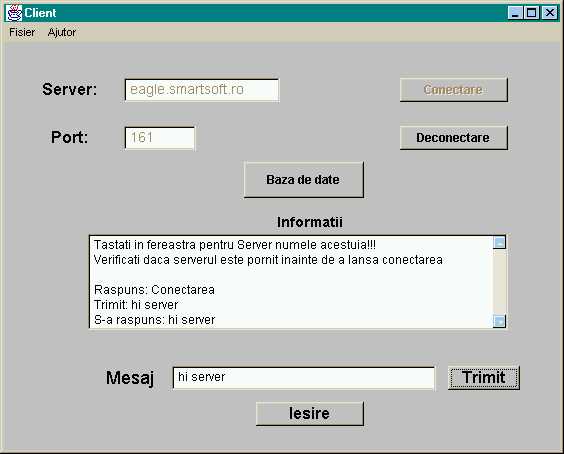Screen dimensions: 564x454
Task: Click the Server address text field
Action: (x=202, y=90)
